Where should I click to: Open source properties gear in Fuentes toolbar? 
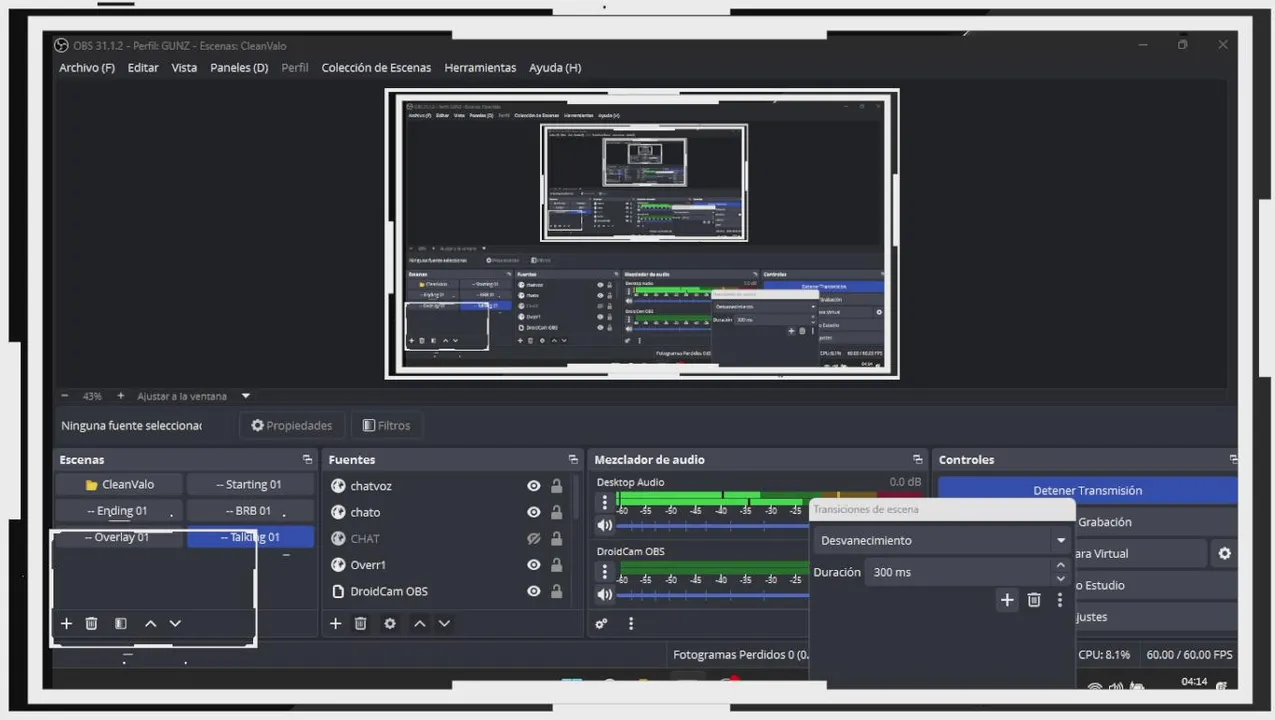coord(390,623)
